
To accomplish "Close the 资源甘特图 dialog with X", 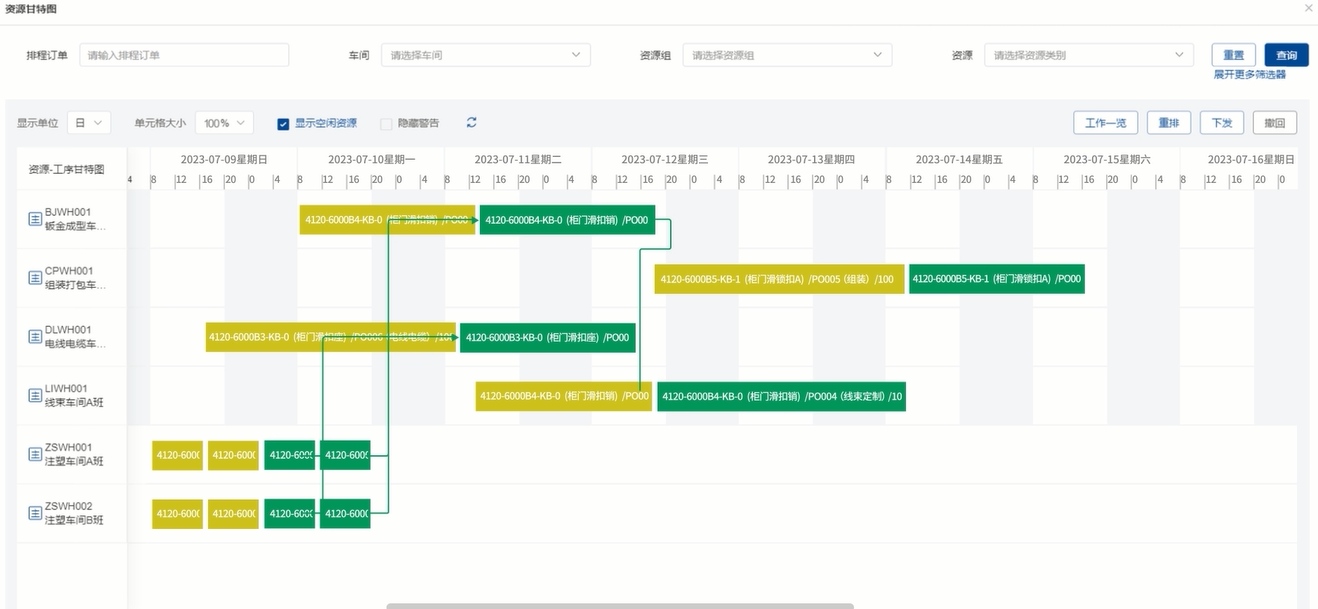I will click(x=1308, y=8).
